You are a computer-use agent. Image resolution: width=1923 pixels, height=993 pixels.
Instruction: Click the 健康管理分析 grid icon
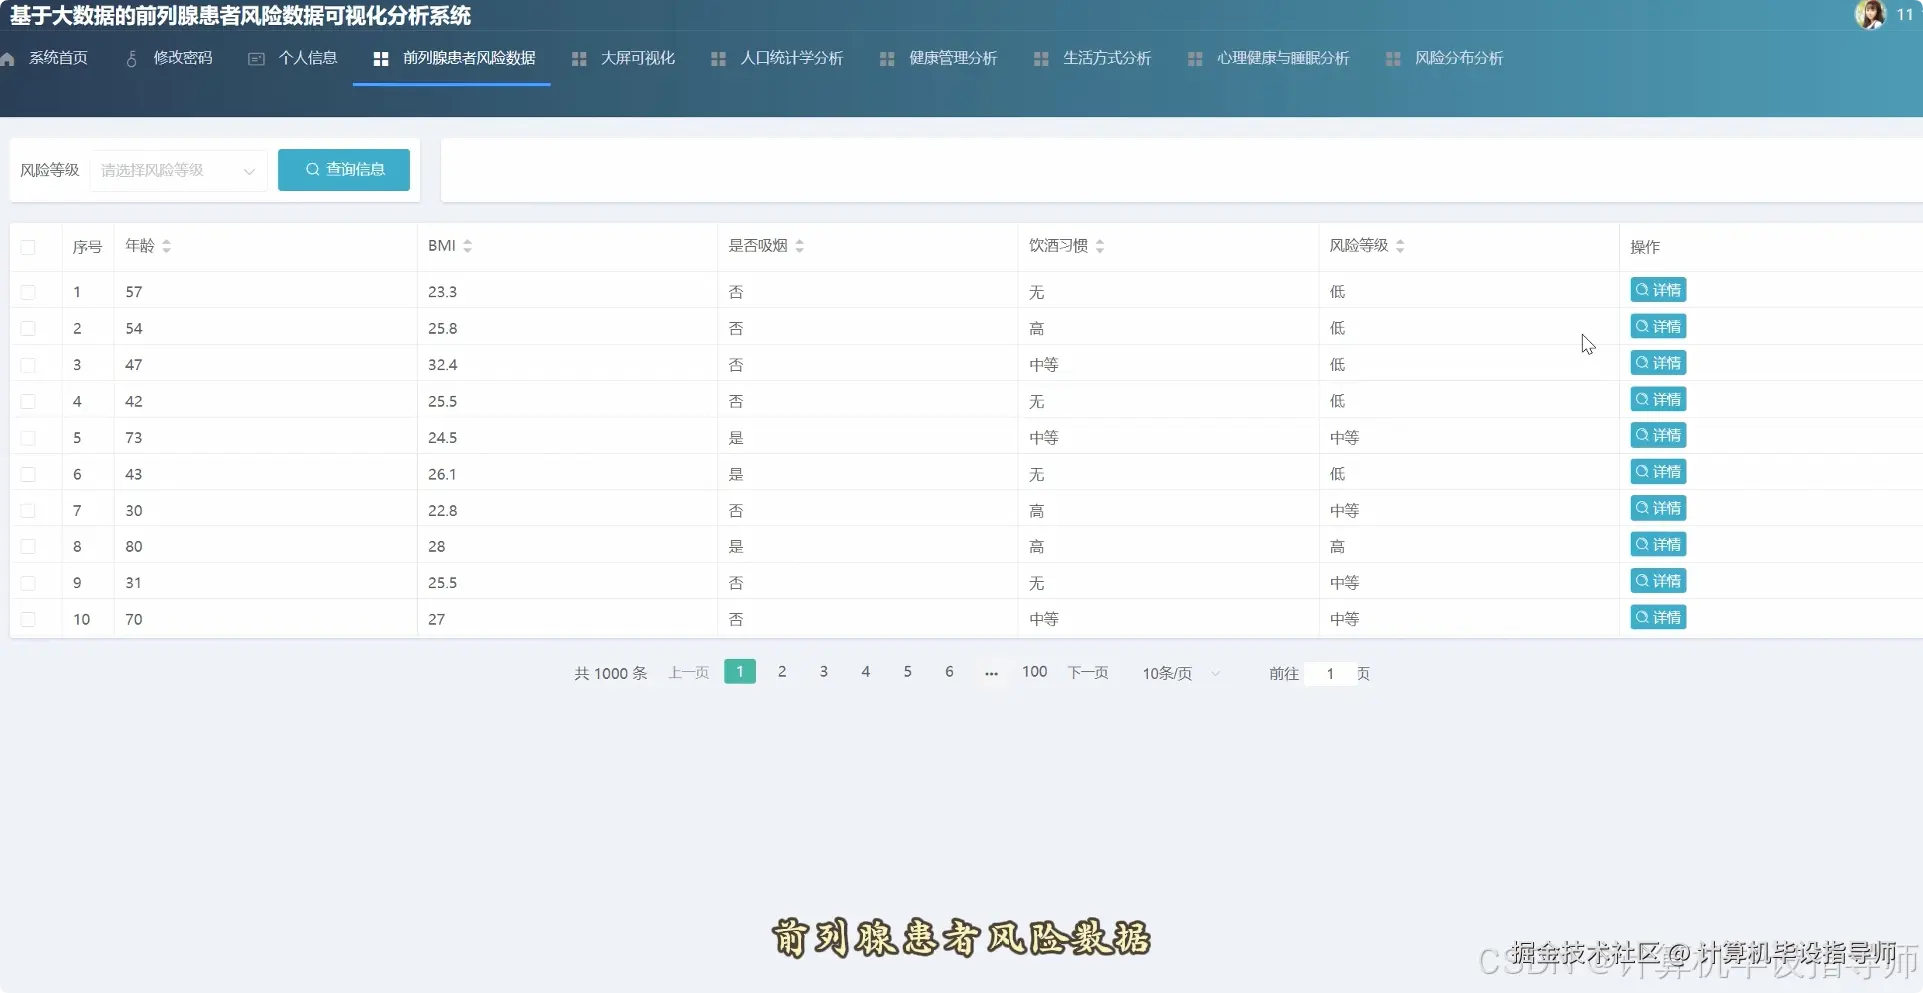886,58
